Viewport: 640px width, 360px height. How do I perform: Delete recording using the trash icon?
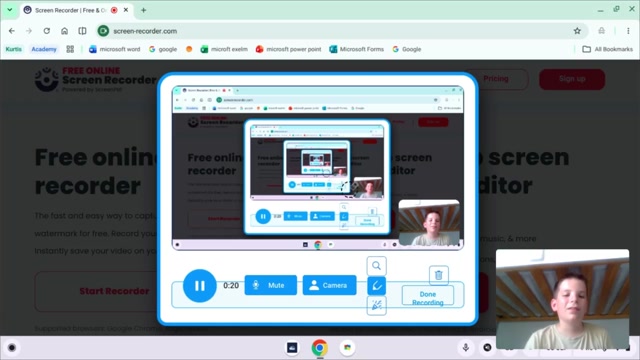(439, 275)
